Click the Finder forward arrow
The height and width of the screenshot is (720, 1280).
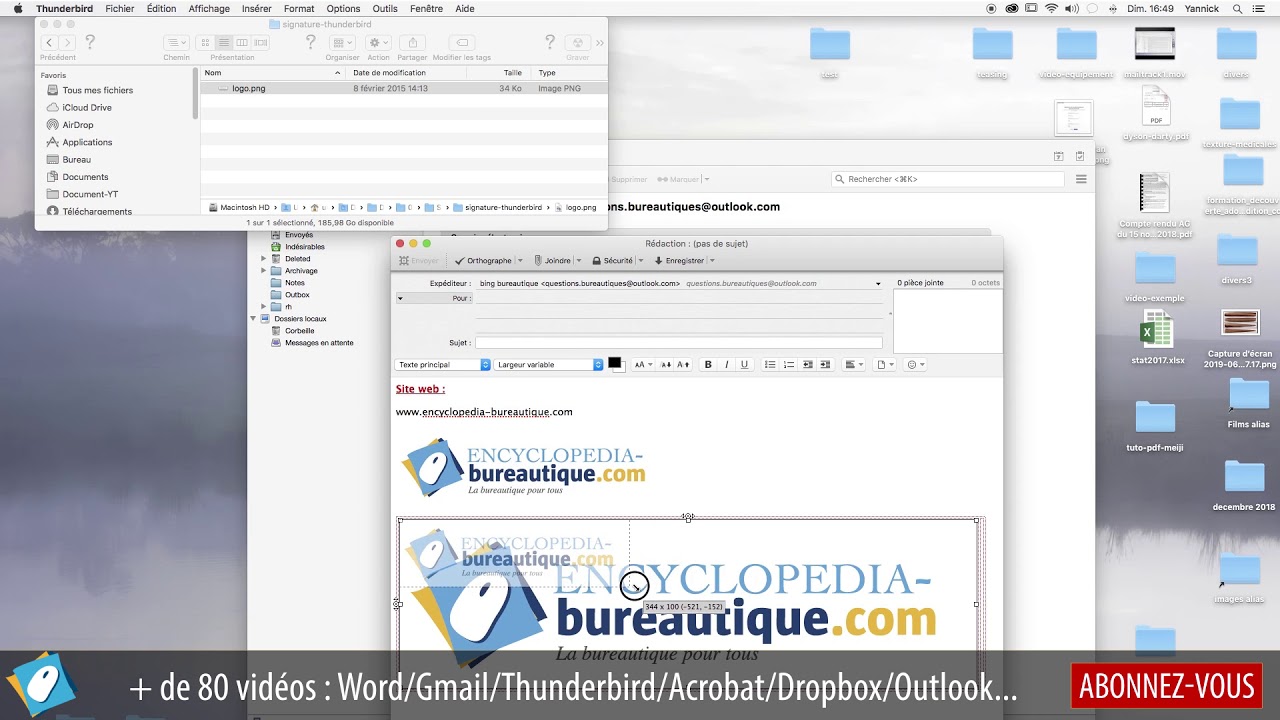pos(67,43)
